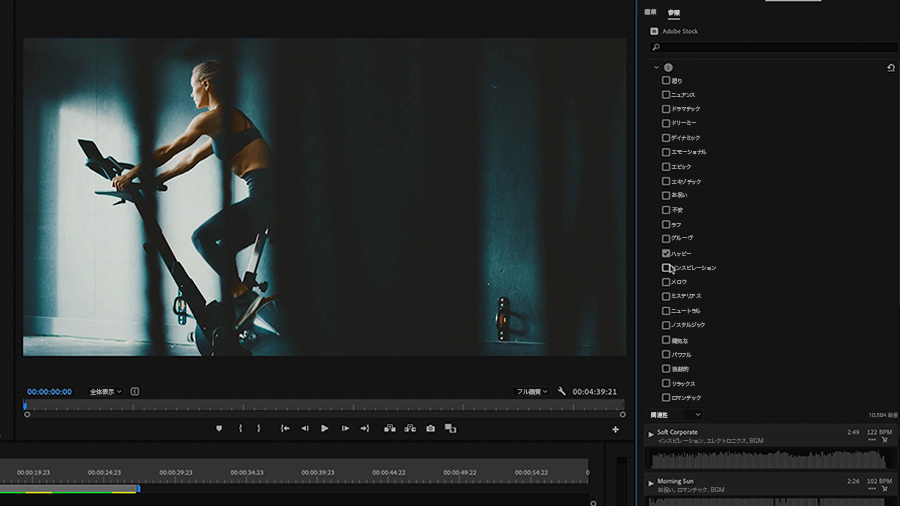This screenshot has height=506, width=900.
Task: Check the ドラマチック mood checkbox
Action: 666,108
